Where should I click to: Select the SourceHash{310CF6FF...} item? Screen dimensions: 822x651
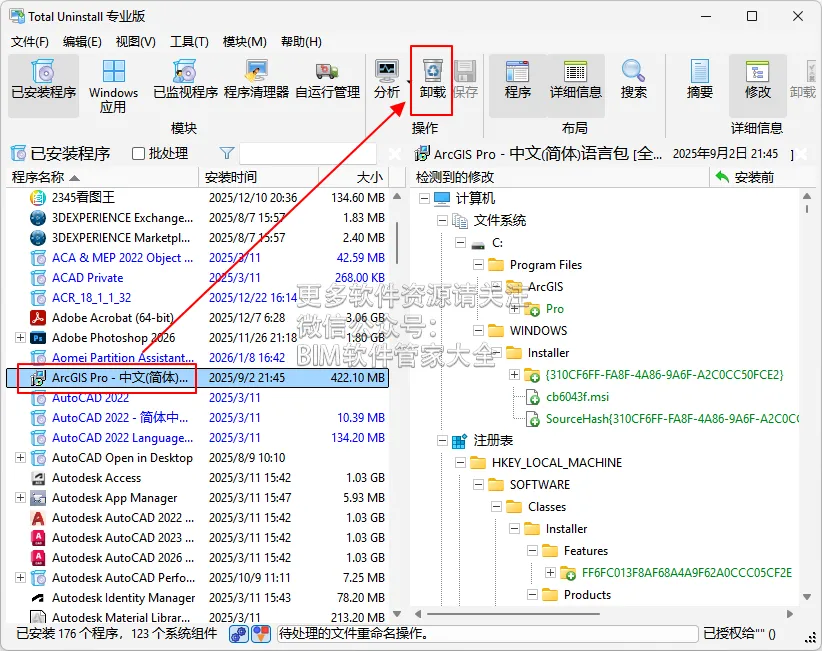click(x=672, y=419)
